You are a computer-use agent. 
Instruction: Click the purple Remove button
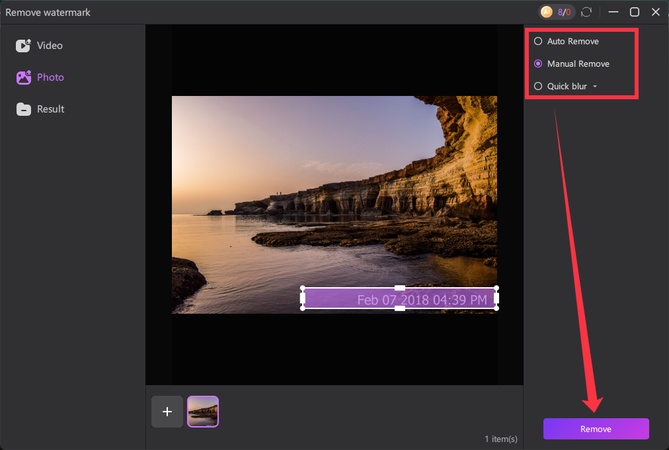(x=596, y=429)
